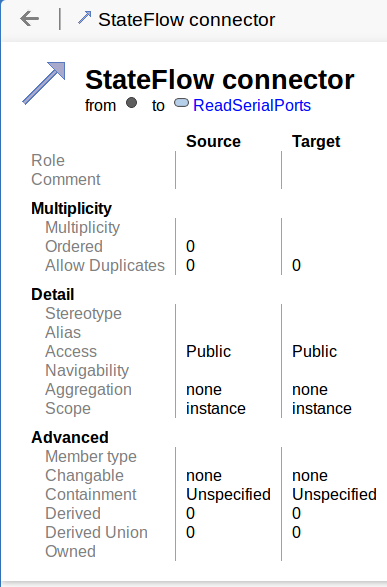Image resolution: width=387 pixels, height=587 pixels.
Task: Click the Target Aggregation none value
Action: coord(310,390)
